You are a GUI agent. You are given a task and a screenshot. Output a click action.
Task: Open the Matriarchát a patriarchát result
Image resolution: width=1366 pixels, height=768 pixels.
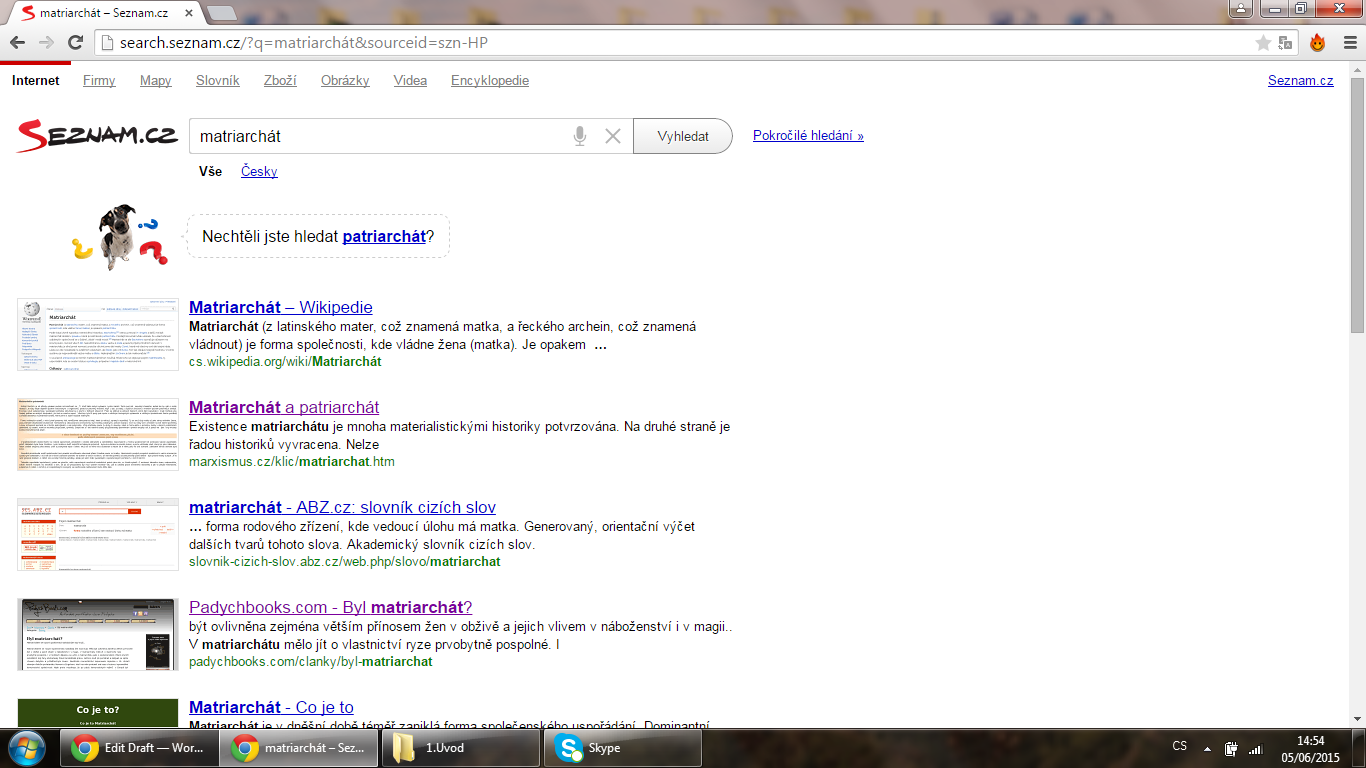pyautogui.click(x=284, y=407)
